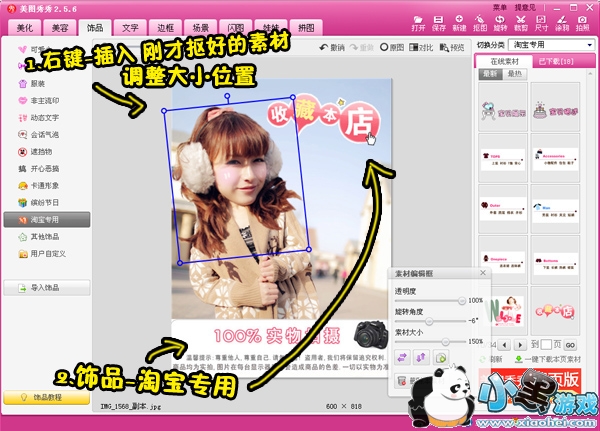Adjust the 透明度 (Opacity) slider handle

(462, 300)
